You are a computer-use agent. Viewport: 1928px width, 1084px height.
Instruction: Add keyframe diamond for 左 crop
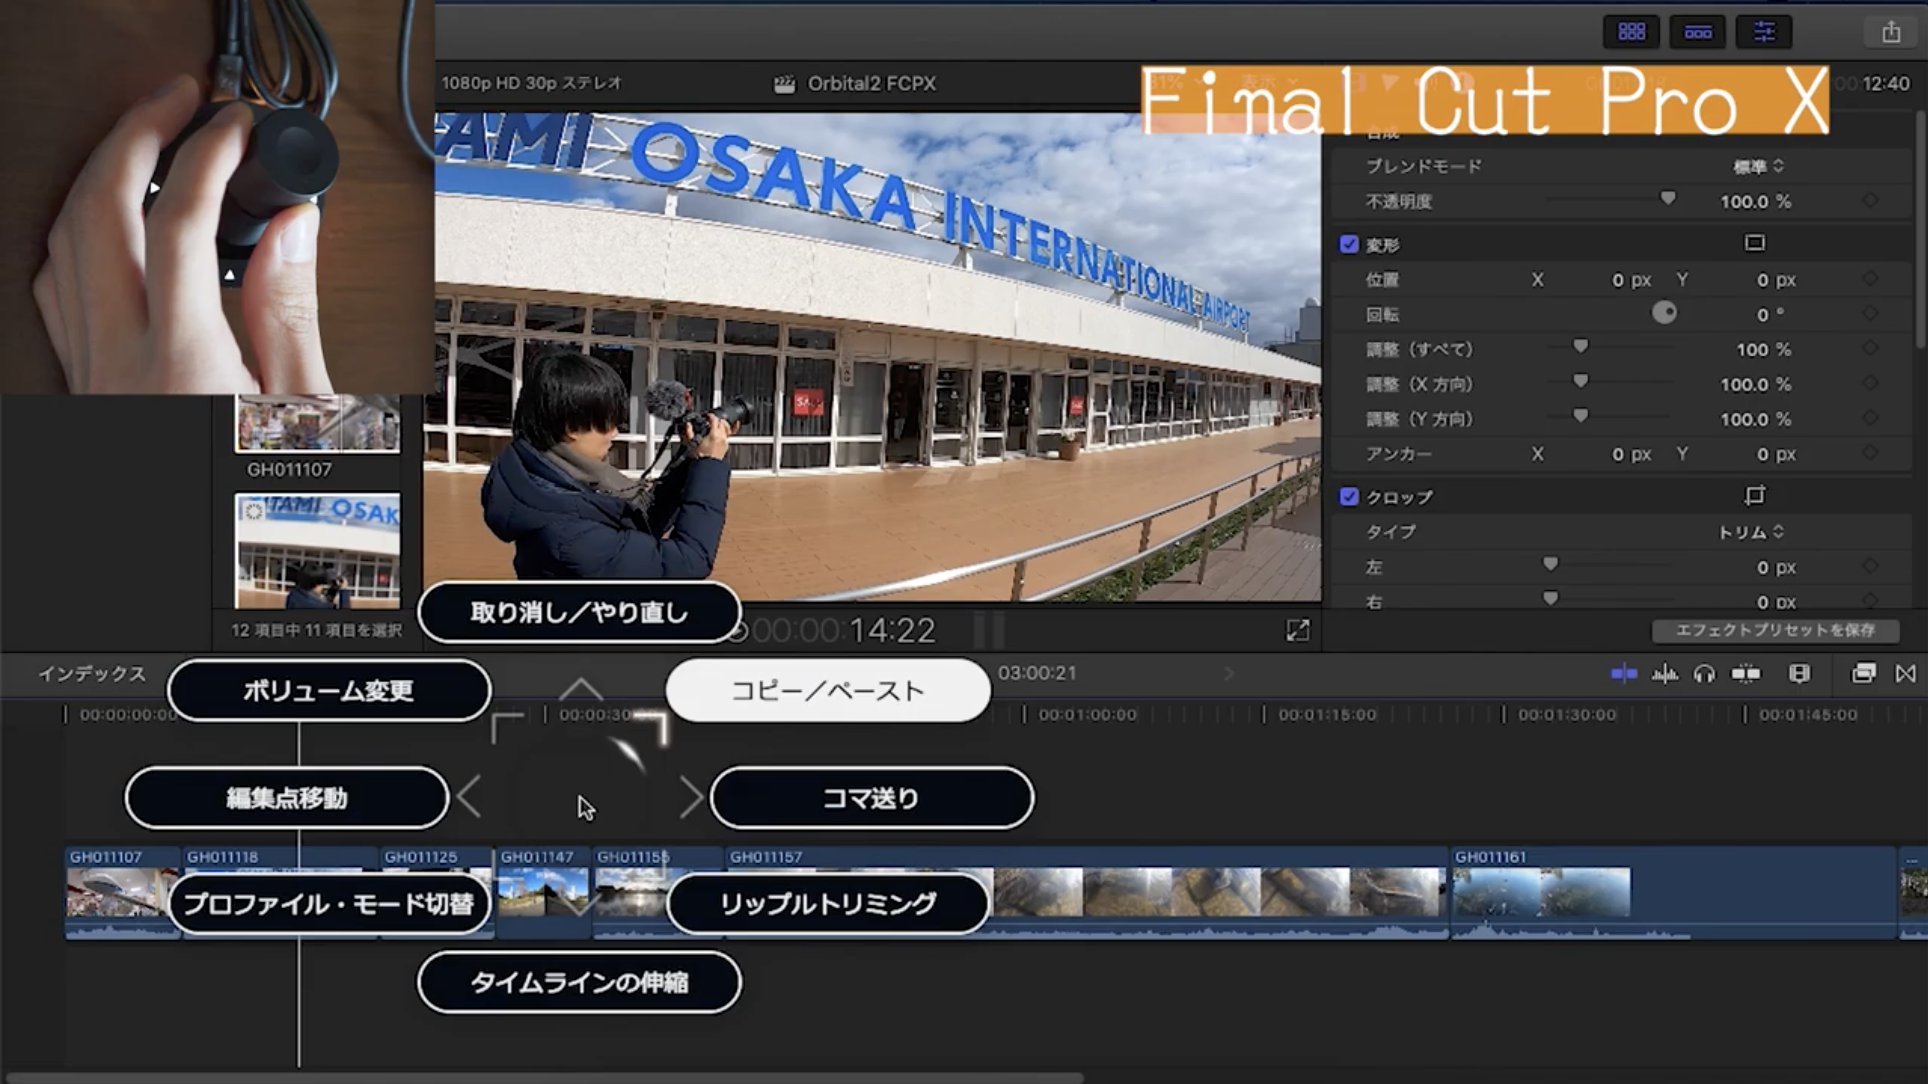1870,567
